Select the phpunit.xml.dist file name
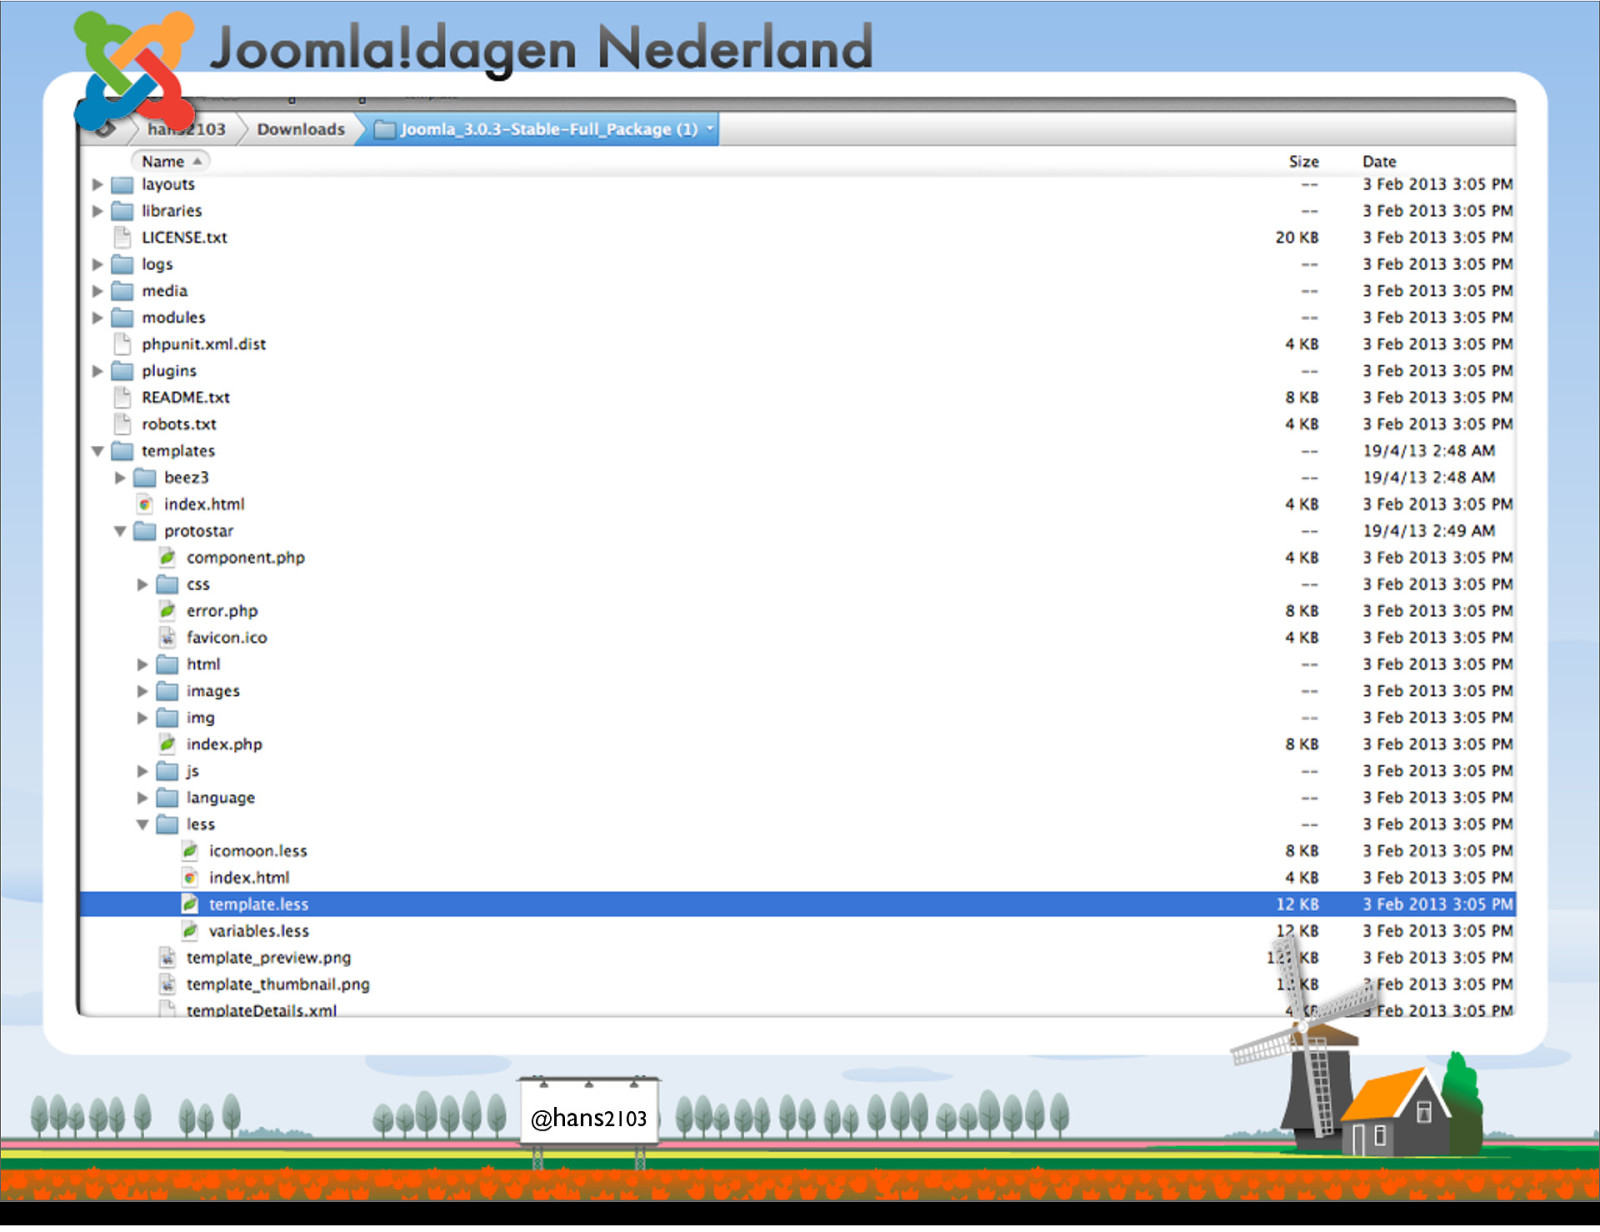 [204, 345]
